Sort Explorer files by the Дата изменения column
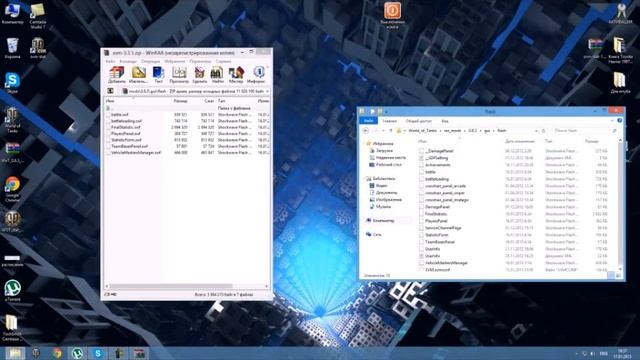 520,141
